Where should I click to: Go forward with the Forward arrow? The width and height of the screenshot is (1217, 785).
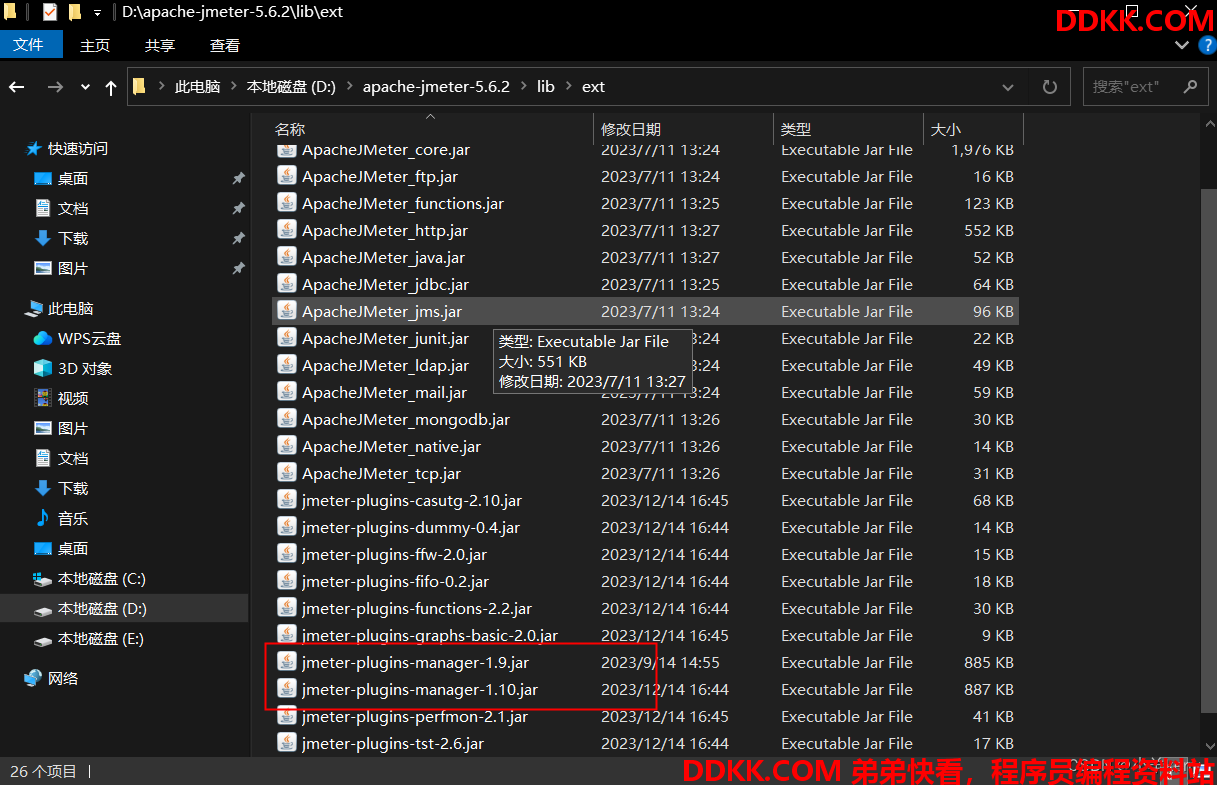[55, 87]
